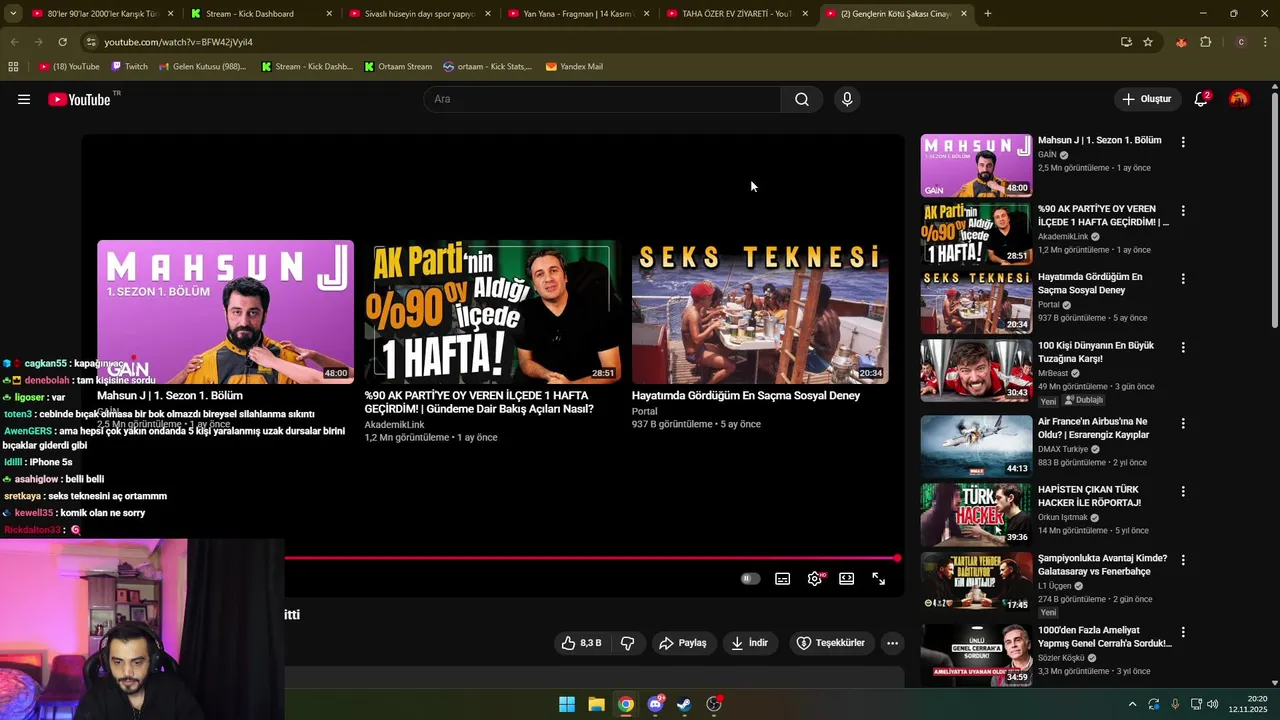Open File Explorer from the taskbar
1280x720 pixels.
(596, 704)
